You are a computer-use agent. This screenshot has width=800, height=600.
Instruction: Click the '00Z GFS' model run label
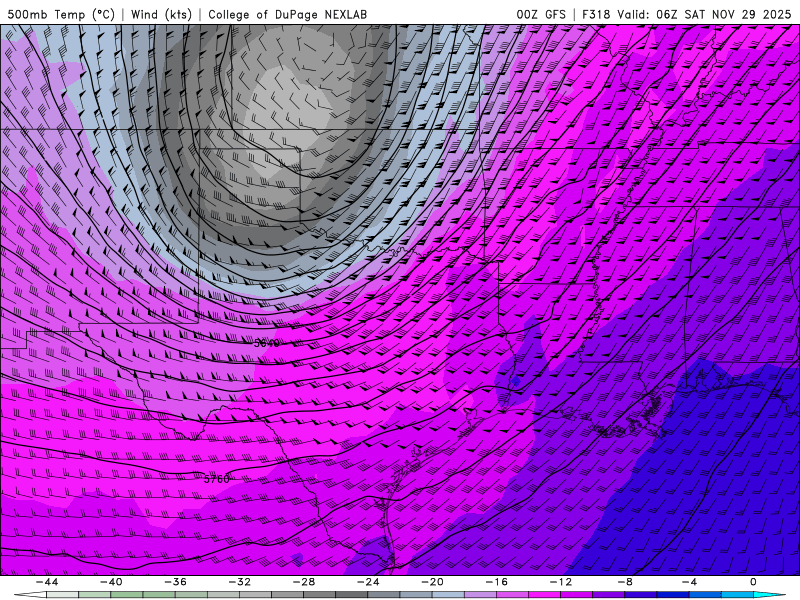(x=541, y=14)
